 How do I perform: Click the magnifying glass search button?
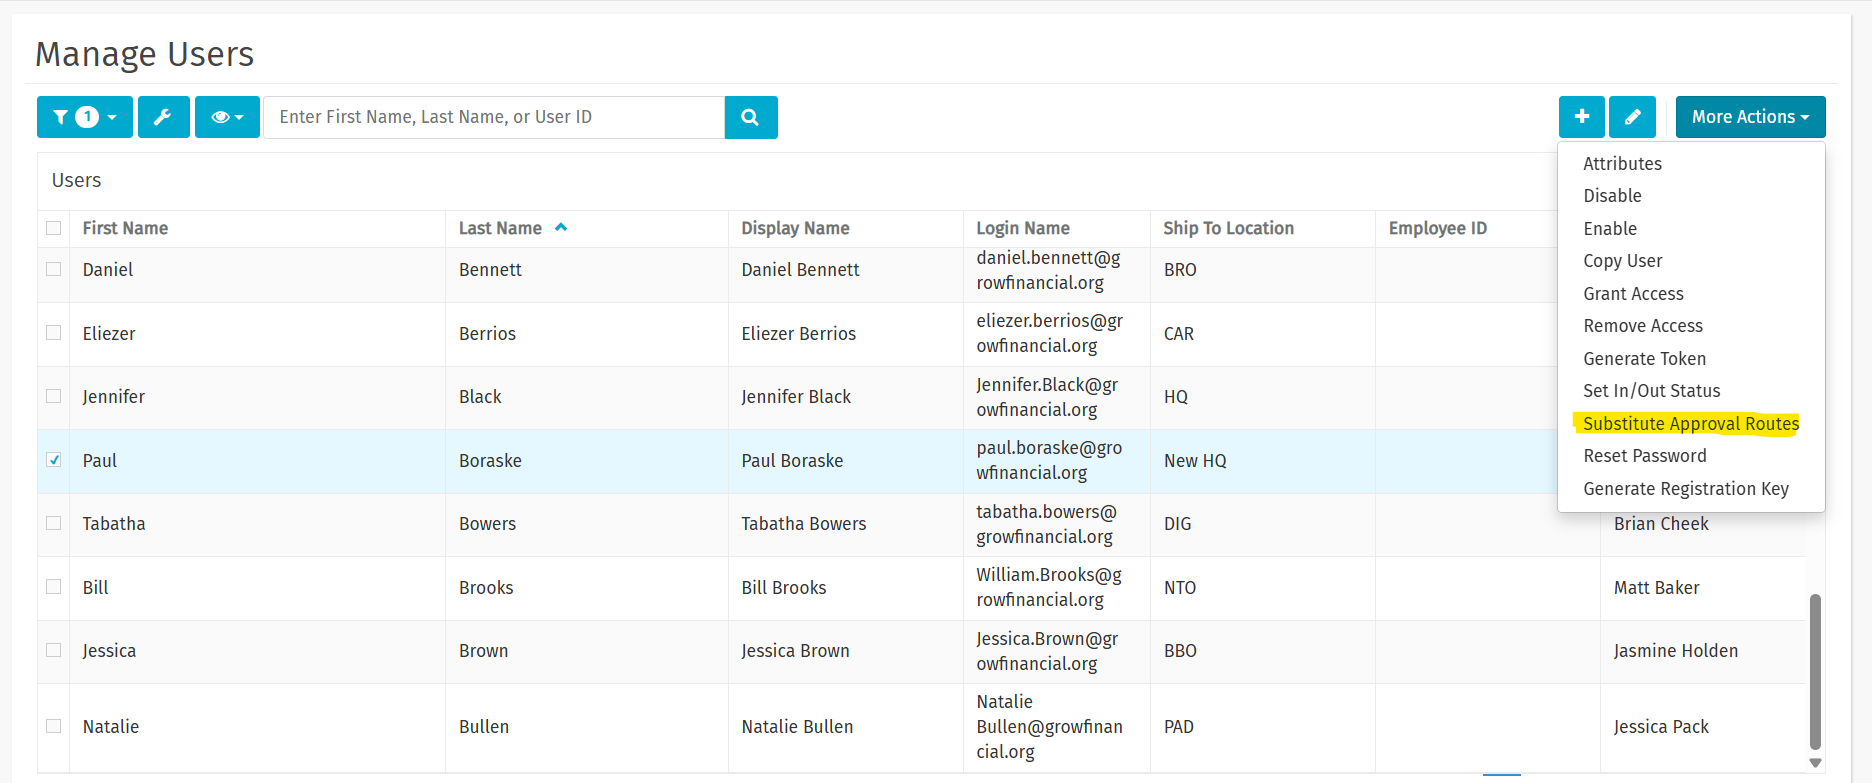click(x=750, y=117)
